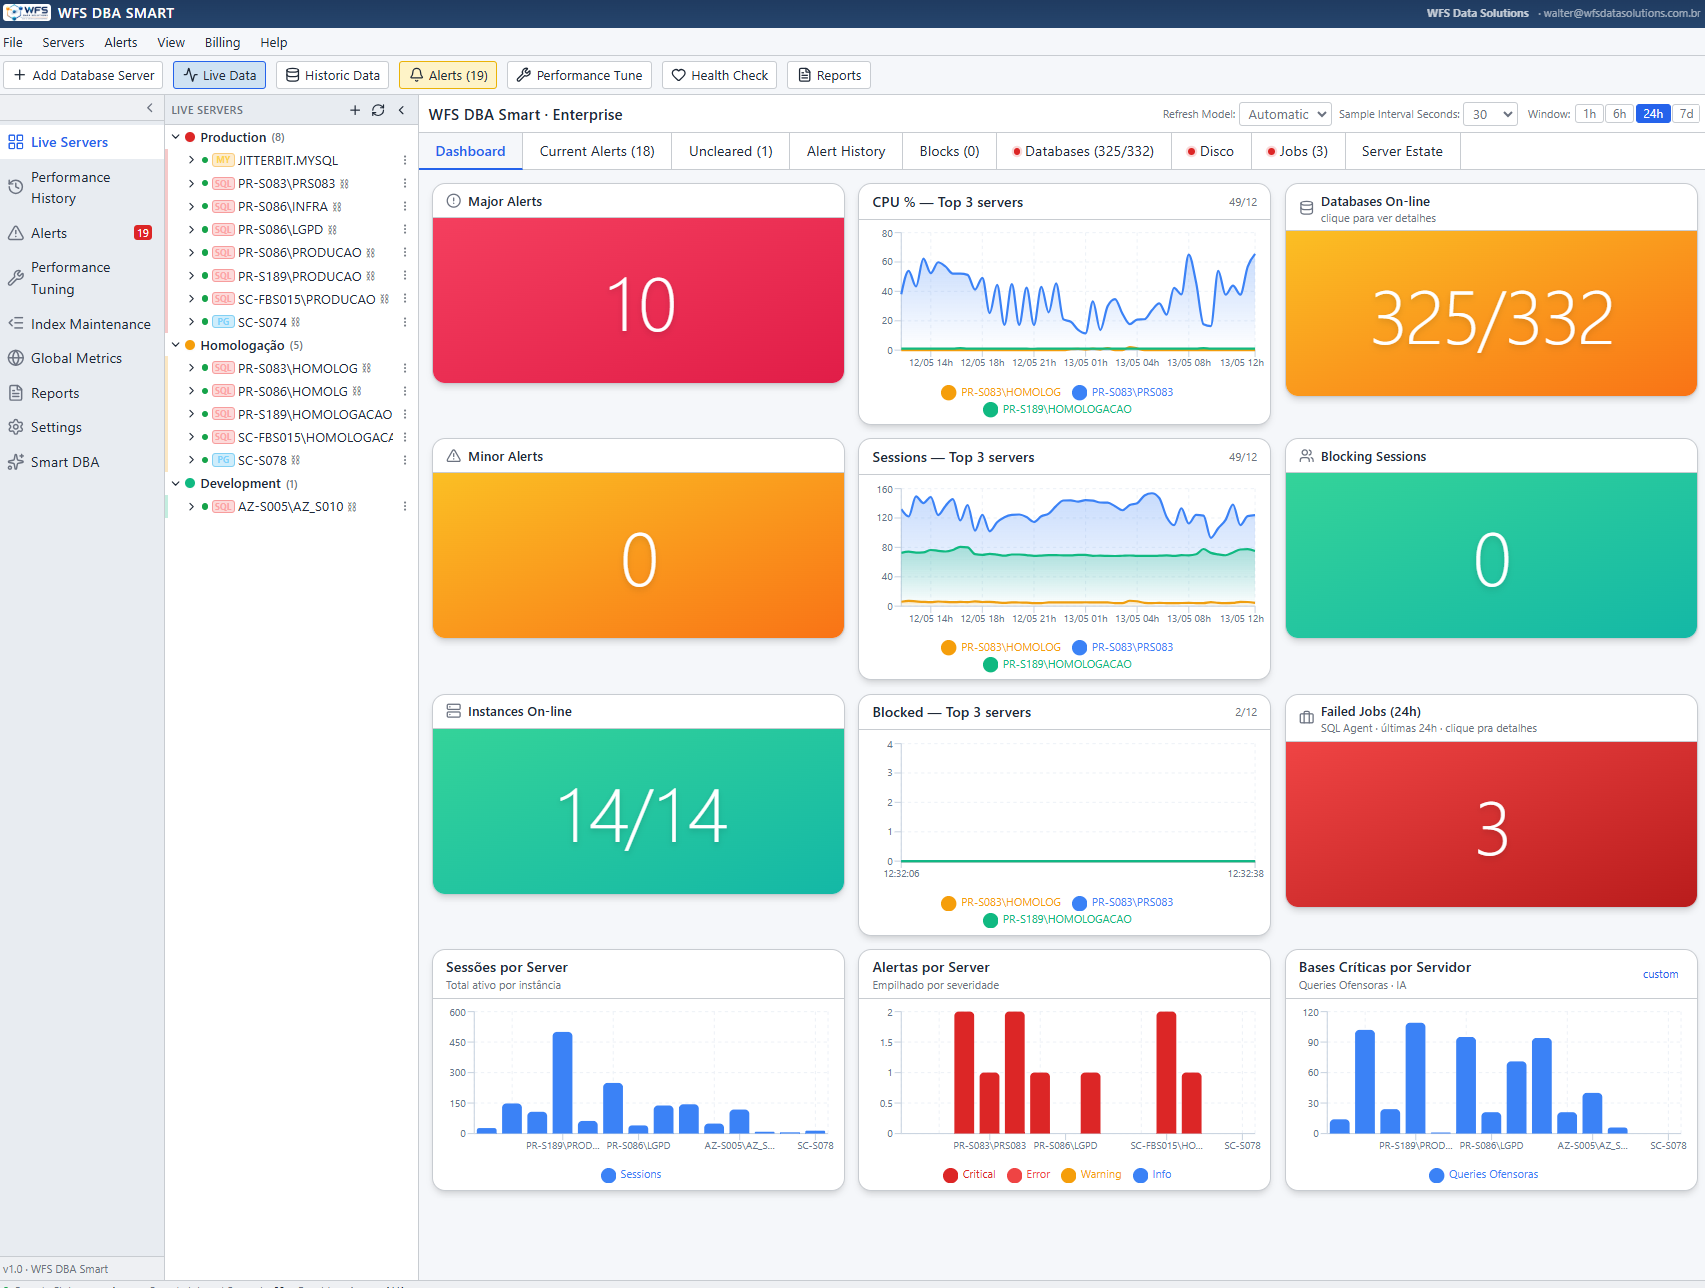
Task: Launch the Health Check tool
Action: (x=720, y=75)
